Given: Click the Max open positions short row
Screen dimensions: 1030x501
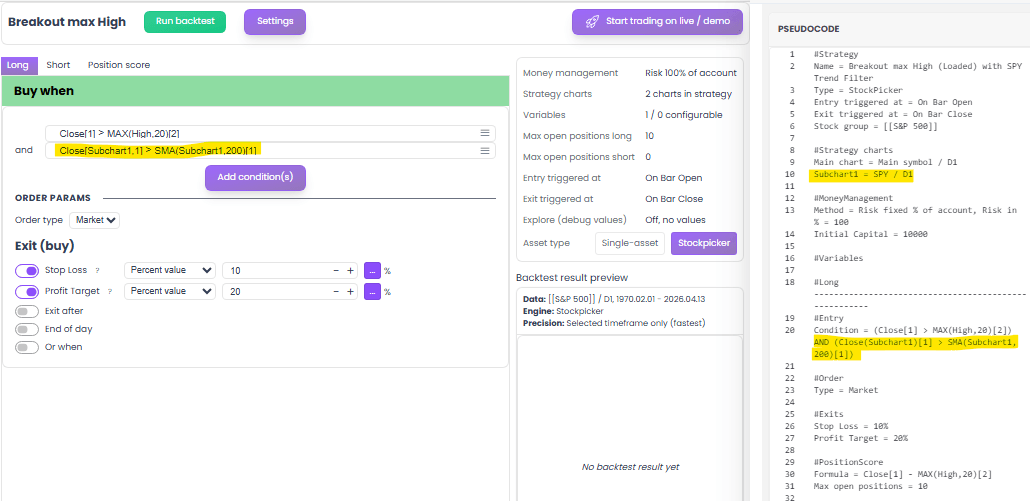Looking at the screenshot, I should point(630,157).
